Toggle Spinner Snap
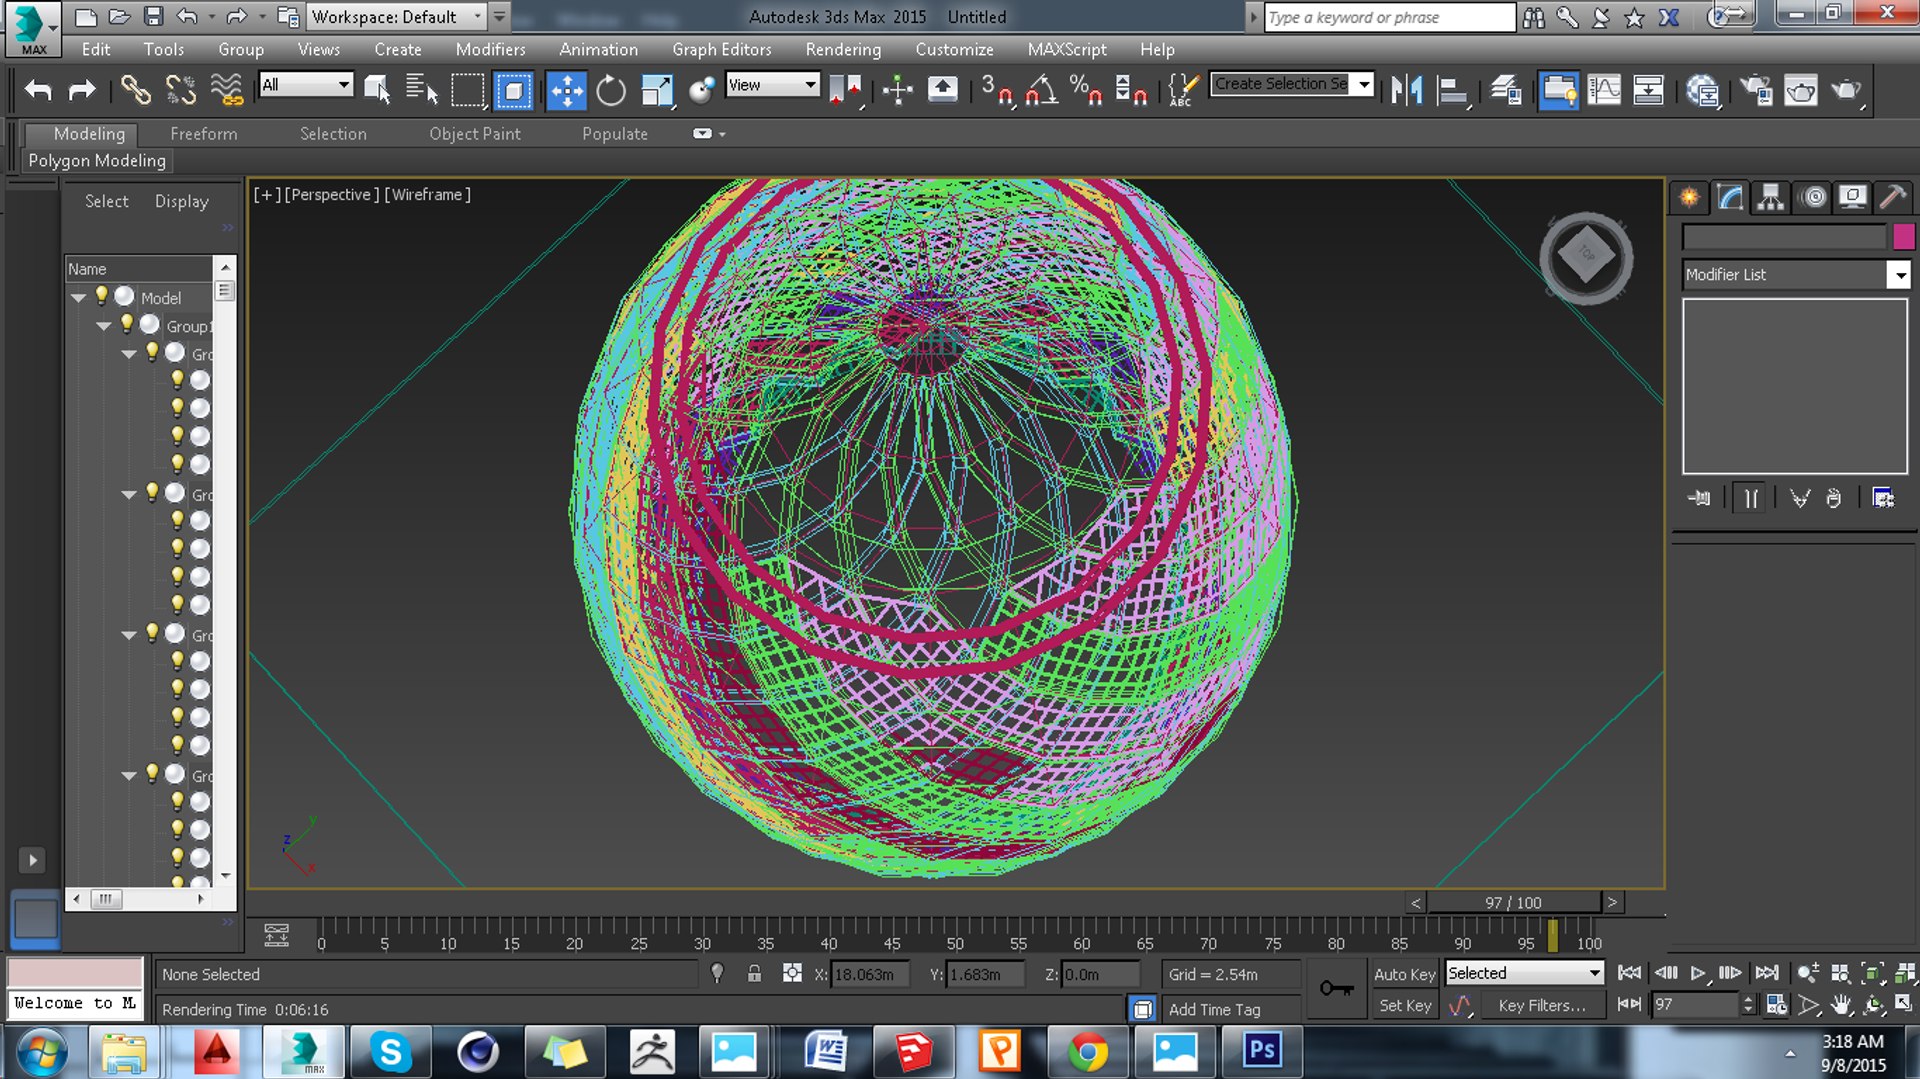The height and width of the screenshot is (1079, 1920). (1131, 90)
